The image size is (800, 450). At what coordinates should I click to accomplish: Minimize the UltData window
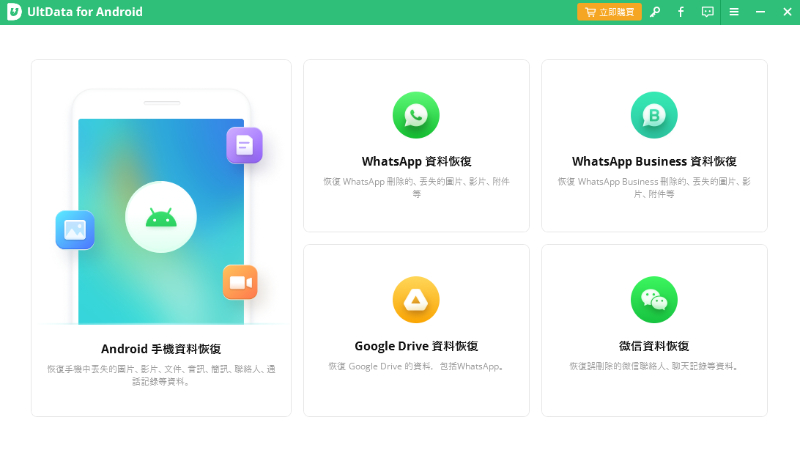[760, 12]
